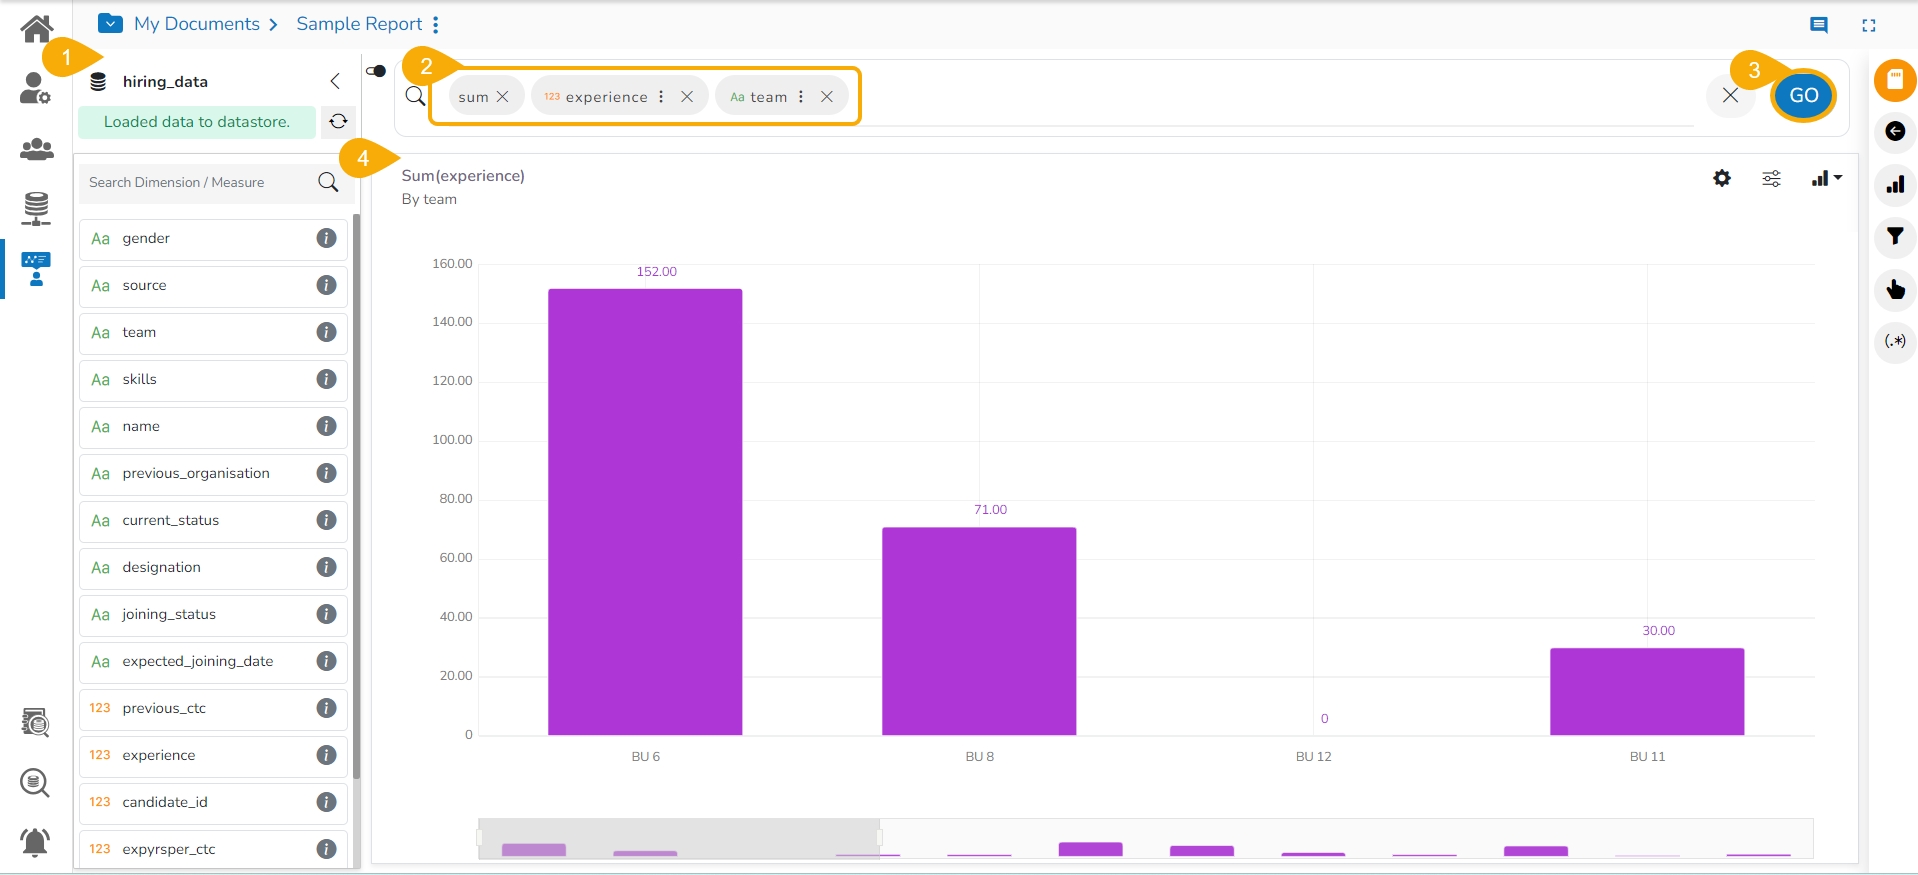This screenshot has height=875, width=1918.
Task: Open the My Documents breadcrumb
Action: tap(197, 24)
